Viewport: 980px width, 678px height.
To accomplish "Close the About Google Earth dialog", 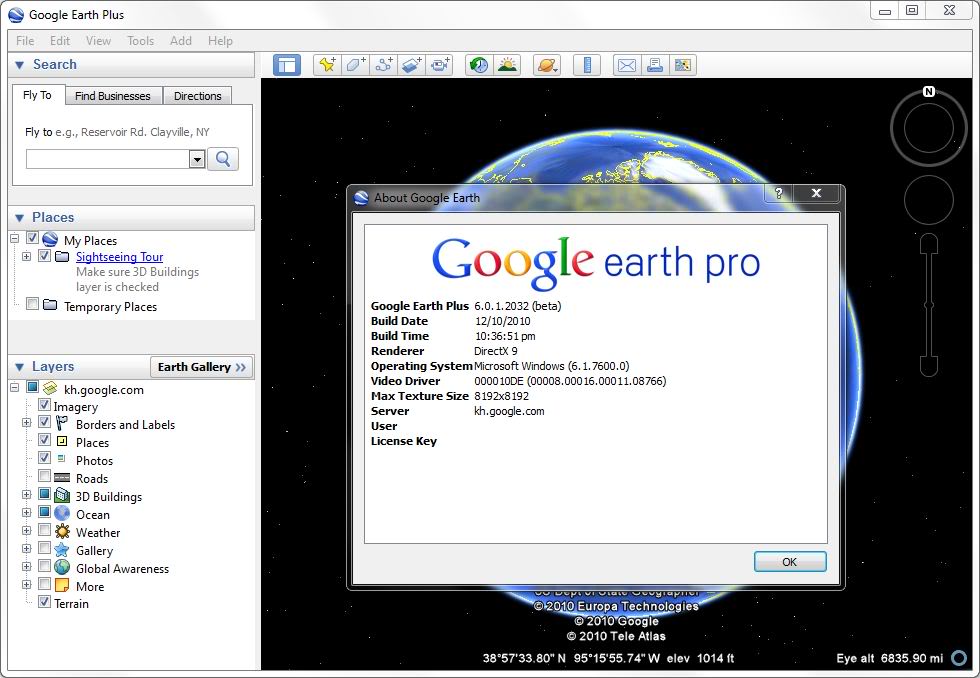I will pyautogui.click(x=816, y=193).
